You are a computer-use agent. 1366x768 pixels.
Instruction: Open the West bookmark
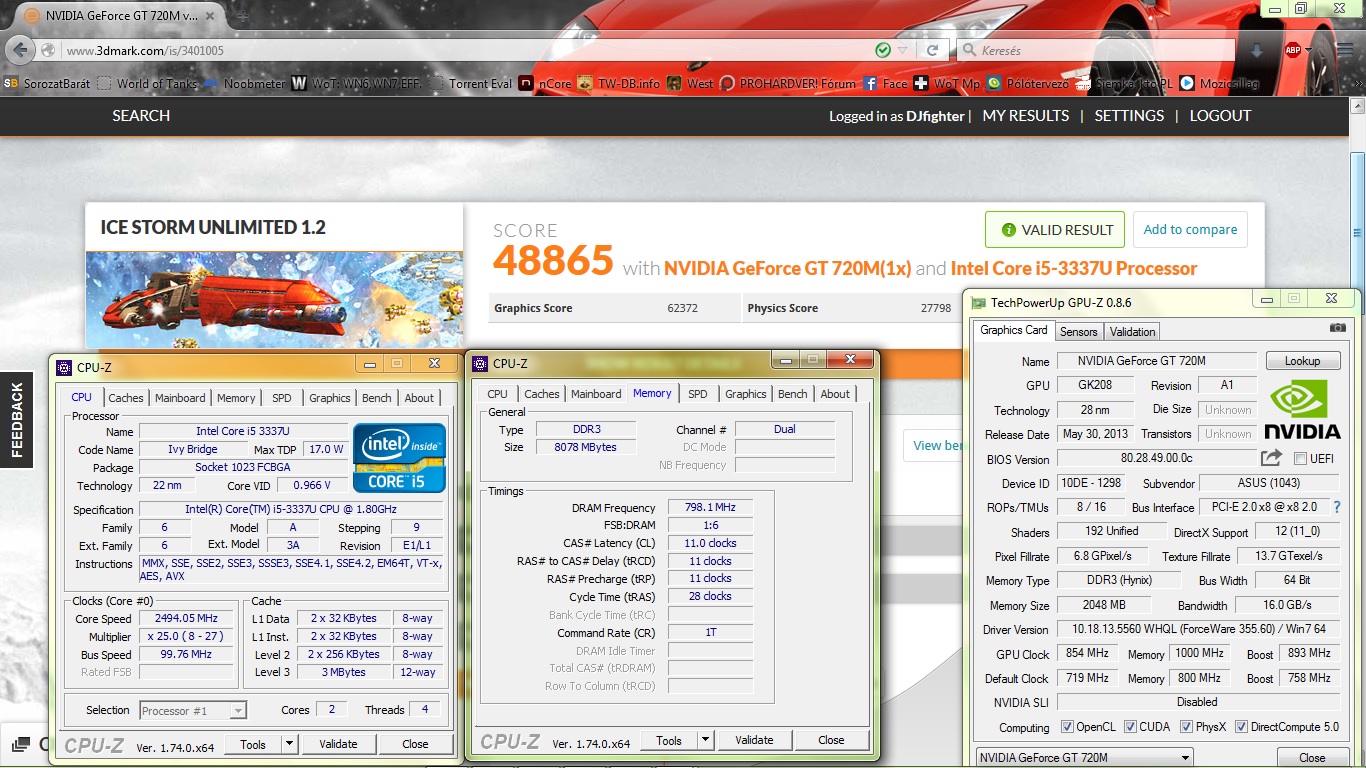tap(692, 84)
